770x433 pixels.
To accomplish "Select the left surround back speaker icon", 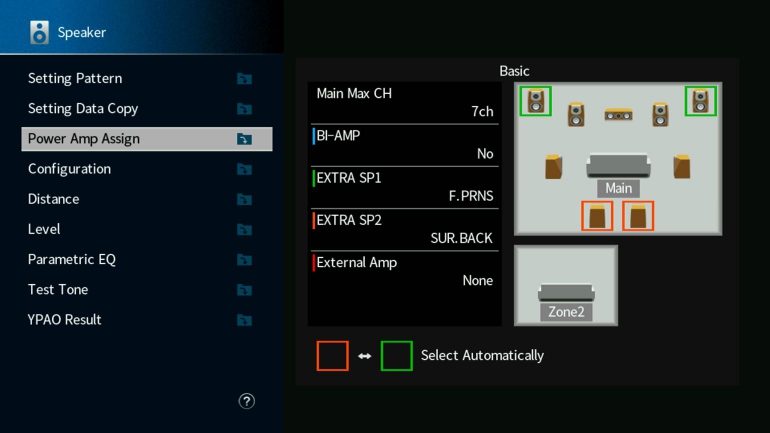I will pos(597,216).
